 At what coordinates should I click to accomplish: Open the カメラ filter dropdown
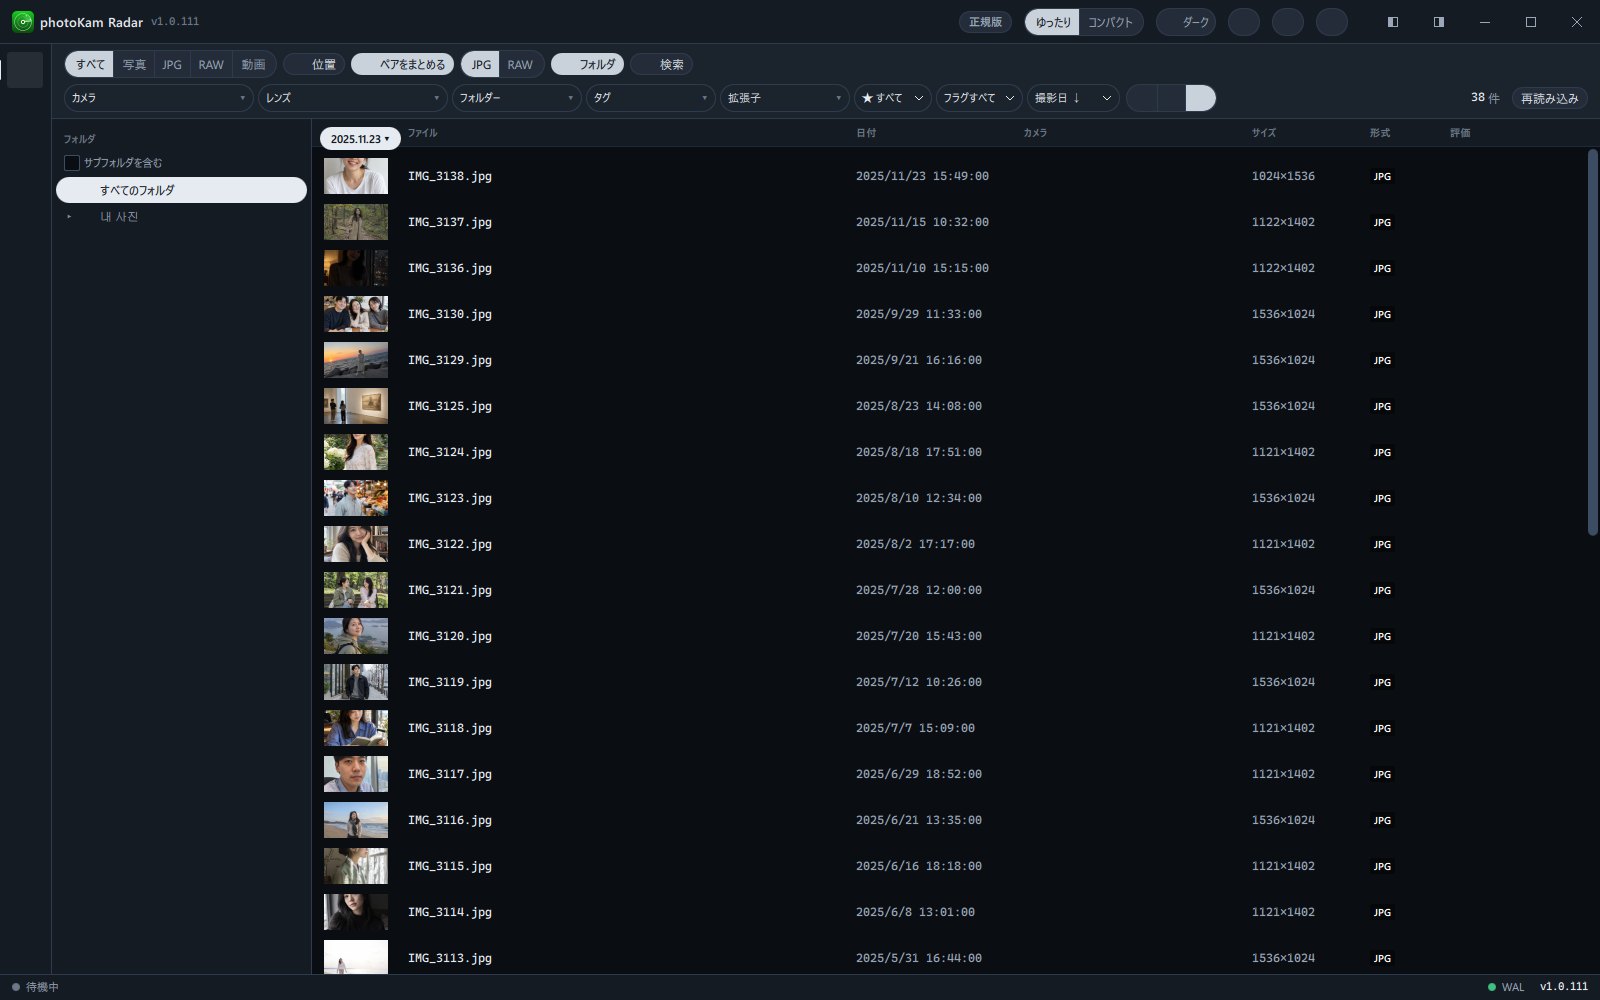point(158,98)
